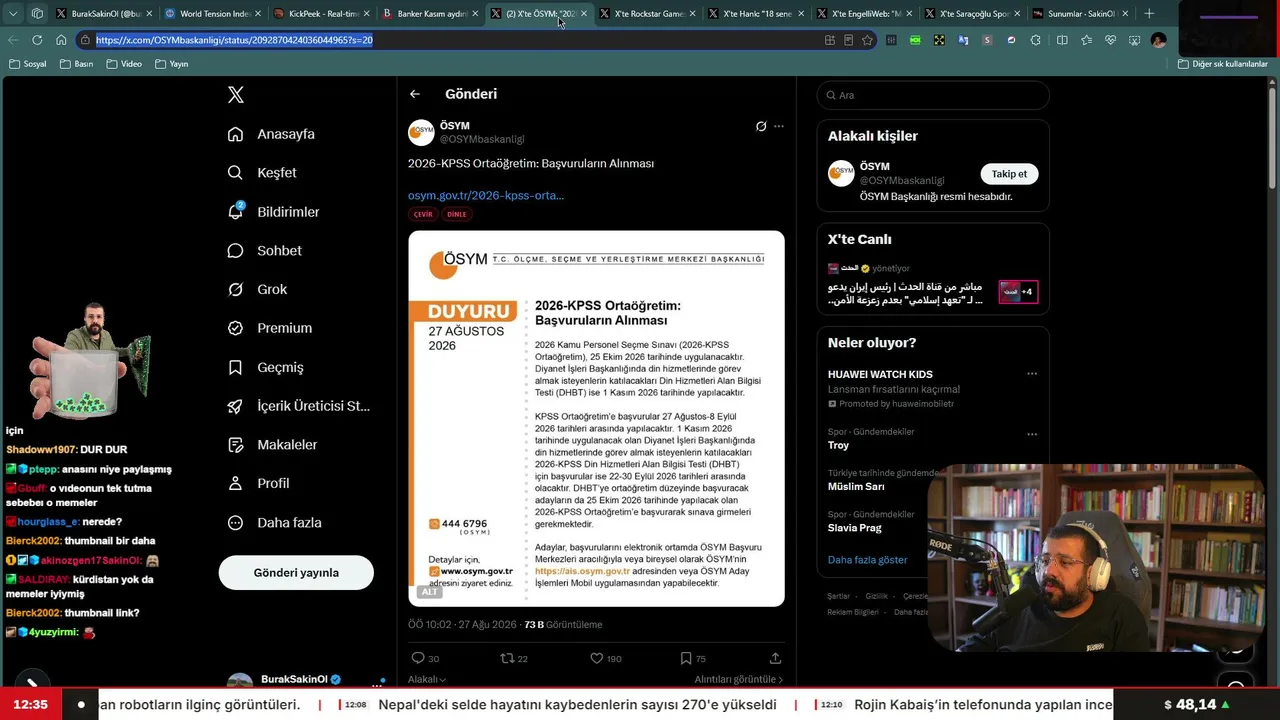Click the share icon under the post
The width and height of the screenshot is (1280, 720).
(775, 658)
